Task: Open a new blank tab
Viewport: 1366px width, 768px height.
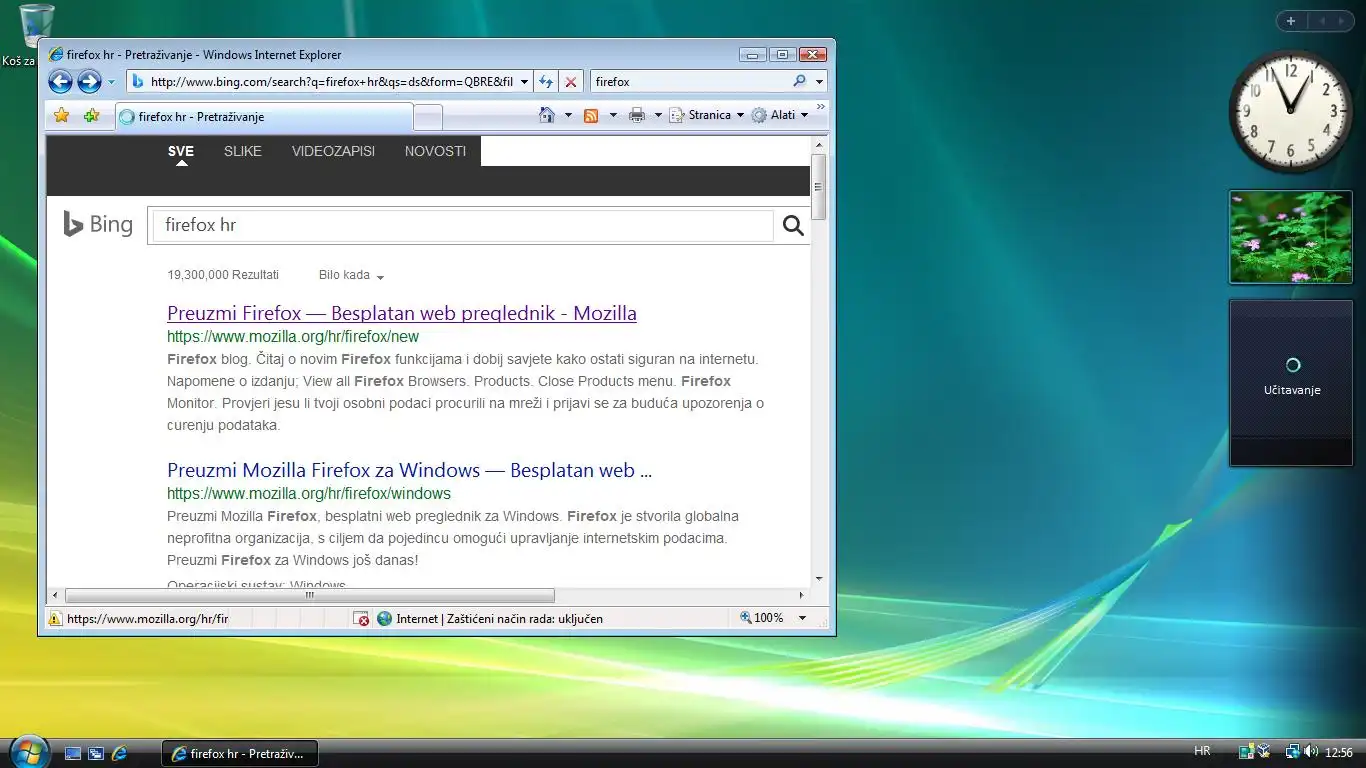Action: tap(428, 118)
